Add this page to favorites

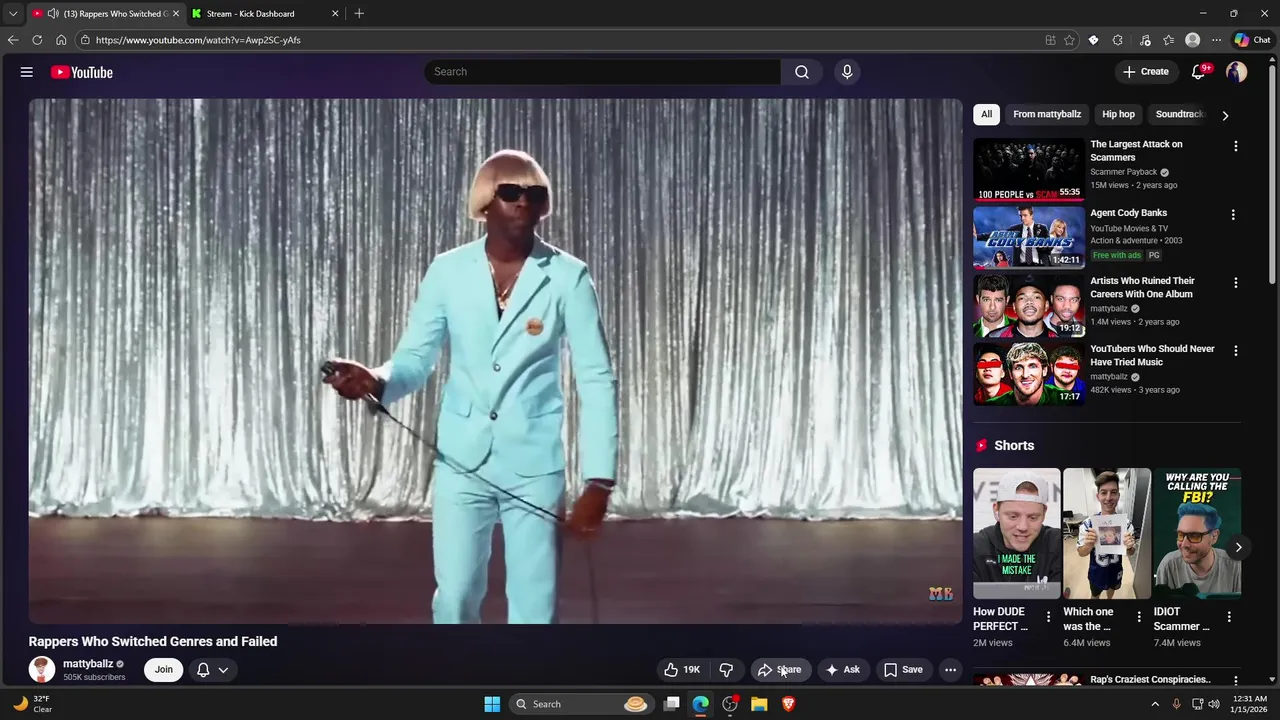[x=1069, y=40]
